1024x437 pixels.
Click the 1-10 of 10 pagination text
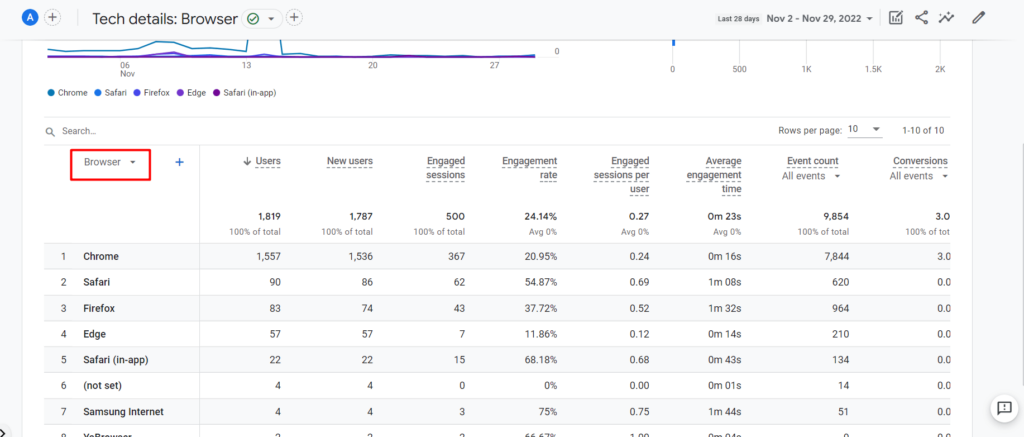923,131
